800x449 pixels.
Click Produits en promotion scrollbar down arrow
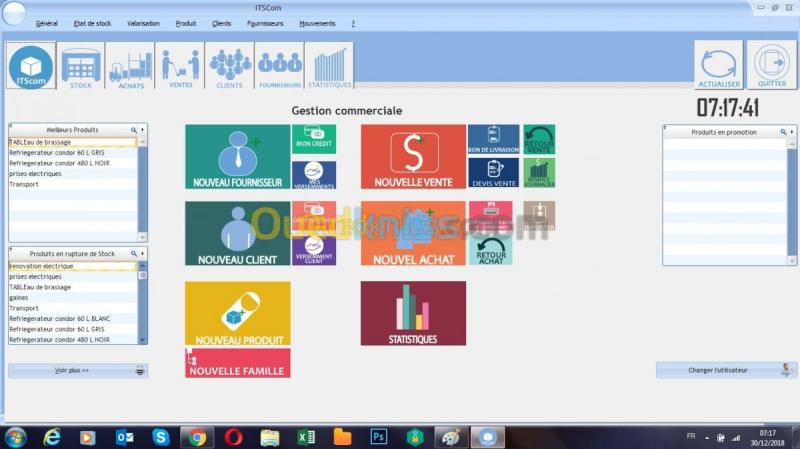click(792, 261)
